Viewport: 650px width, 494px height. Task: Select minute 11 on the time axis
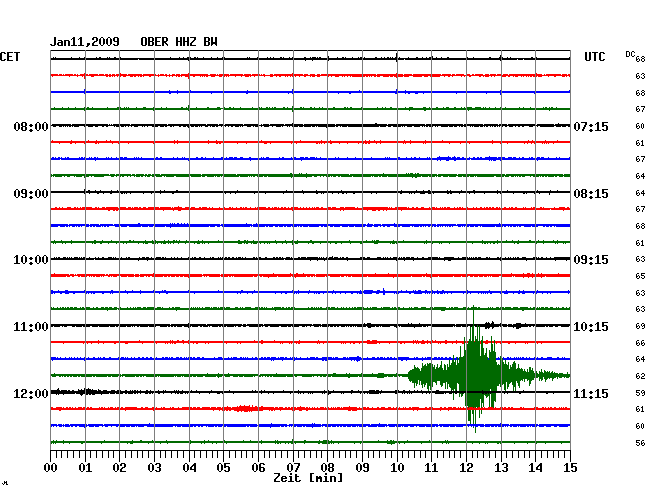pos(432,467)
